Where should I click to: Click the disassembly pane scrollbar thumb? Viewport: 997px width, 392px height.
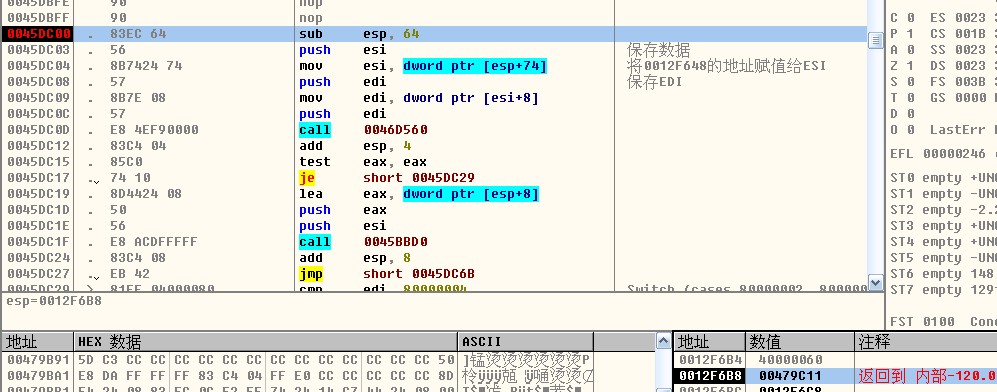click(x=876, y=40)
